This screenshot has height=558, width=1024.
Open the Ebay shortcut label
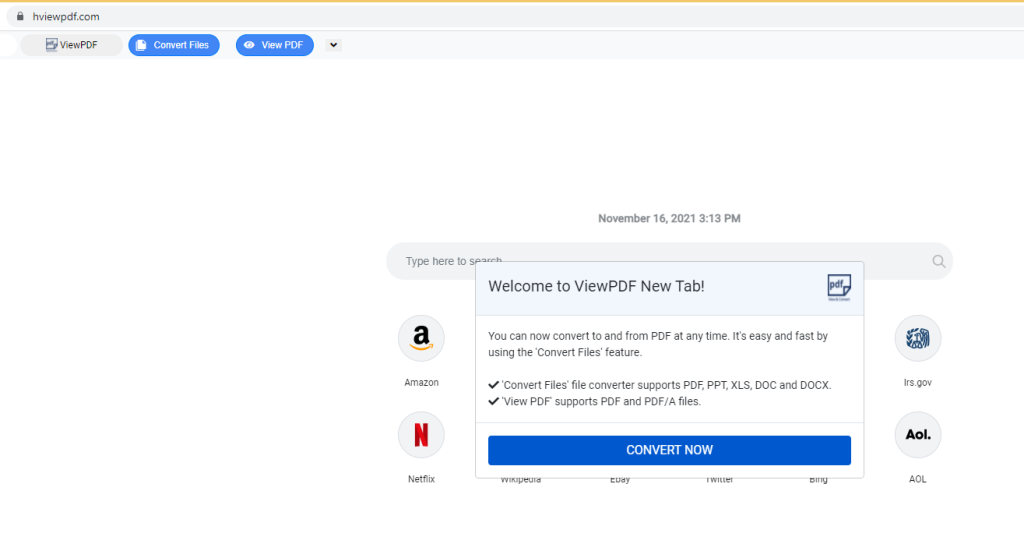pos(620,480)
